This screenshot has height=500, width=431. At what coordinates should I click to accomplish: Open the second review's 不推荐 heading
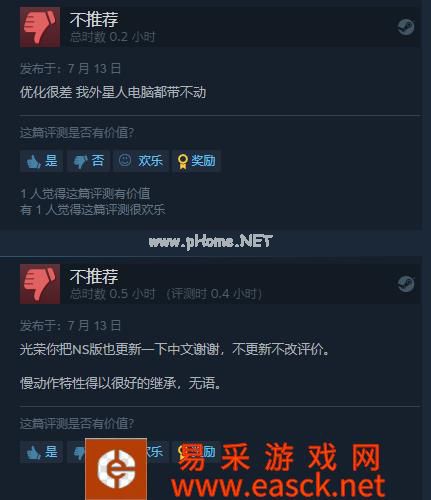(94, 277)
